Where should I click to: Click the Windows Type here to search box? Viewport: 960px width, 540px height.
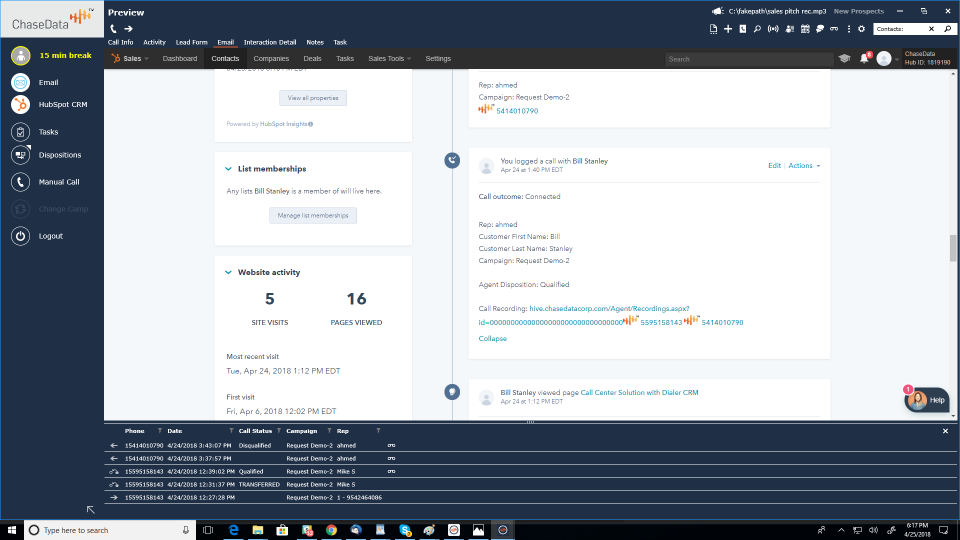(x=110, y=530)
